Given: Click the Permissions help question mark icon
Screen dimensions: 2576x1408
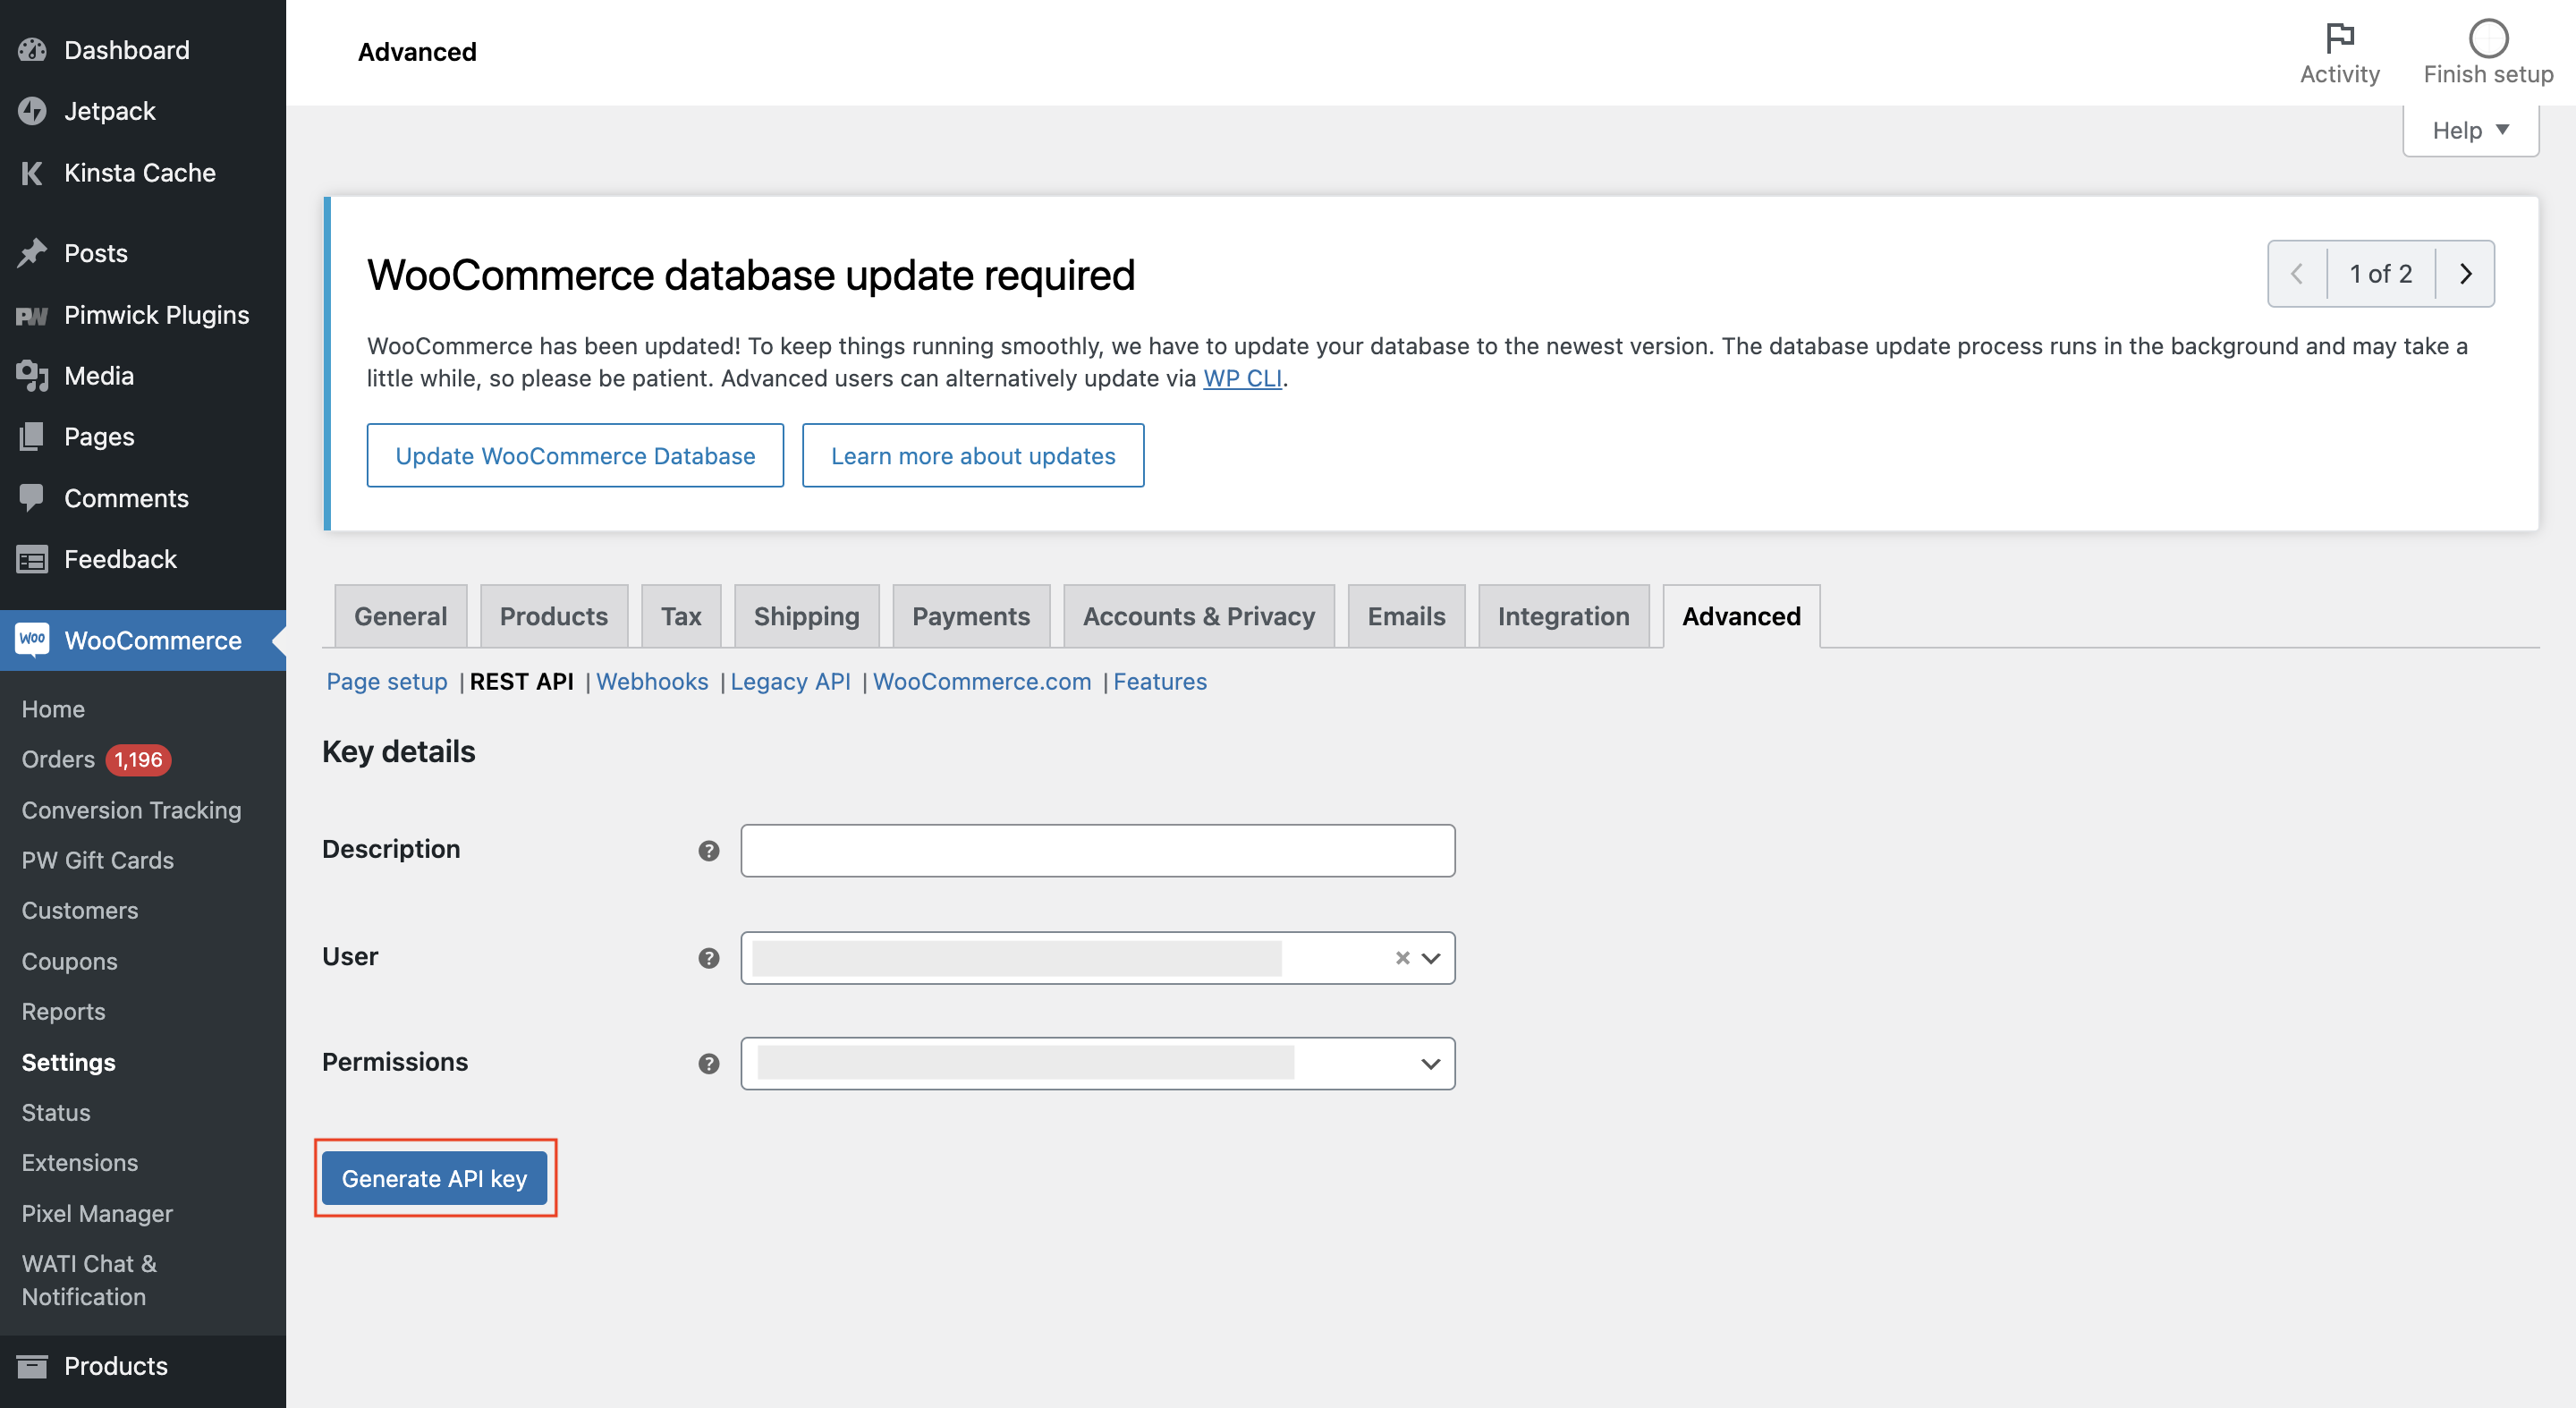Looking at the screenshot, I should pyautogui.click(x=709, y=1063).
